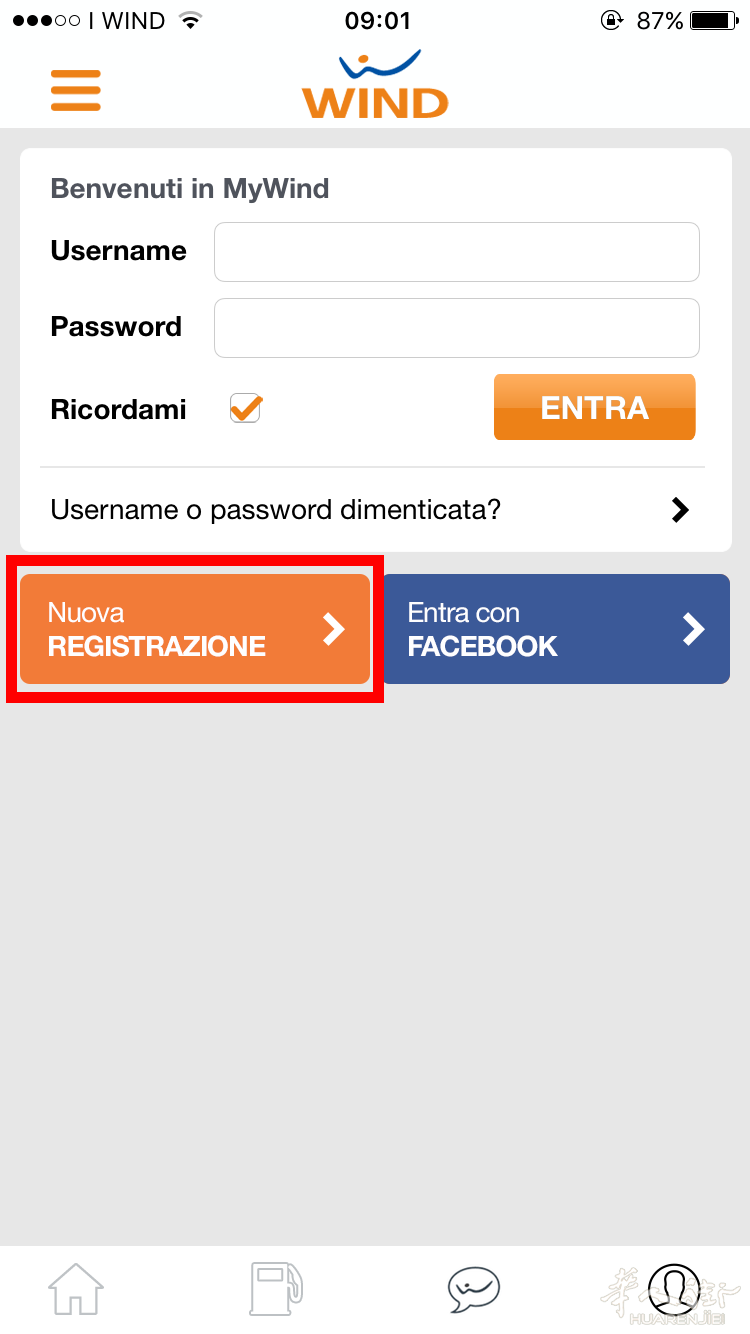The width and height of the screenshot is (750, 1334).
Task: Open the top-up fuel pump tab
Action: (275, 1288)
